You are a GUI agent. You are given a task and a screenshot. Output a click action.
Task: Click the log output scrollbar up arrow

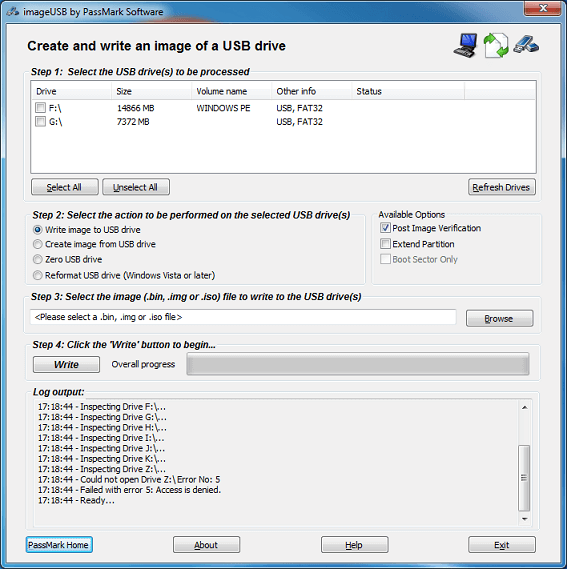tap(525, 408)
